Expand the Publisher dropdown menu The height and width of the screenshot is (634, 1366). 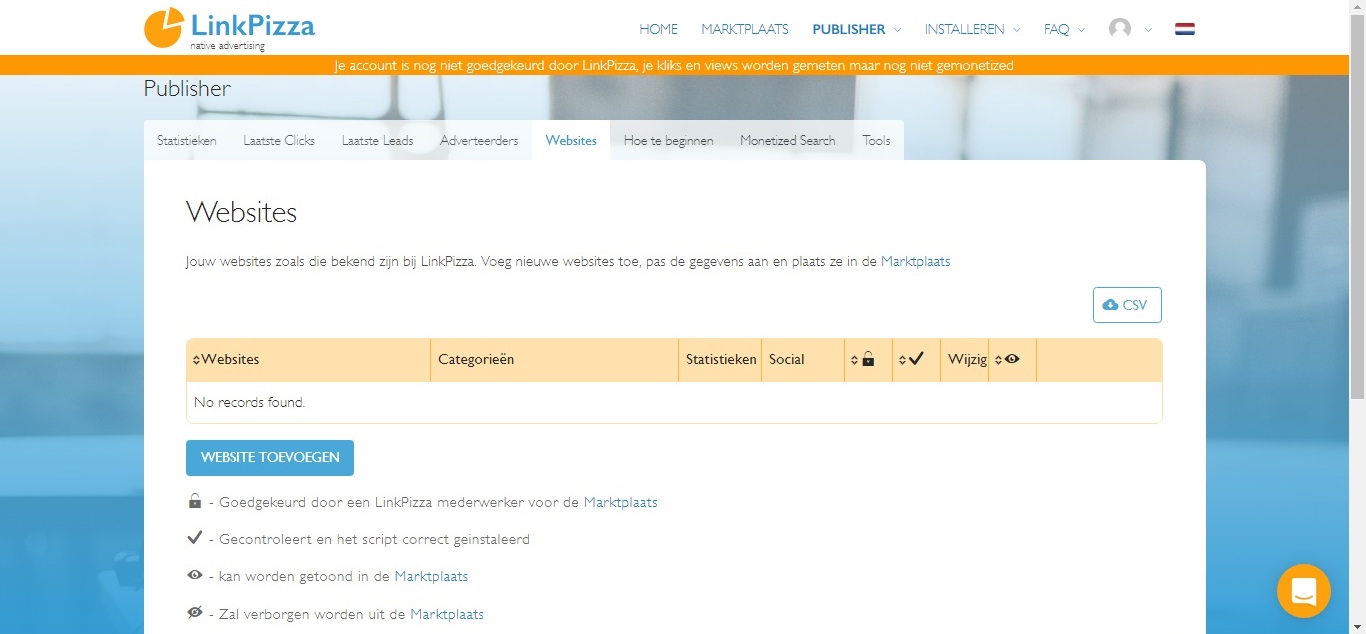(857, 29)
